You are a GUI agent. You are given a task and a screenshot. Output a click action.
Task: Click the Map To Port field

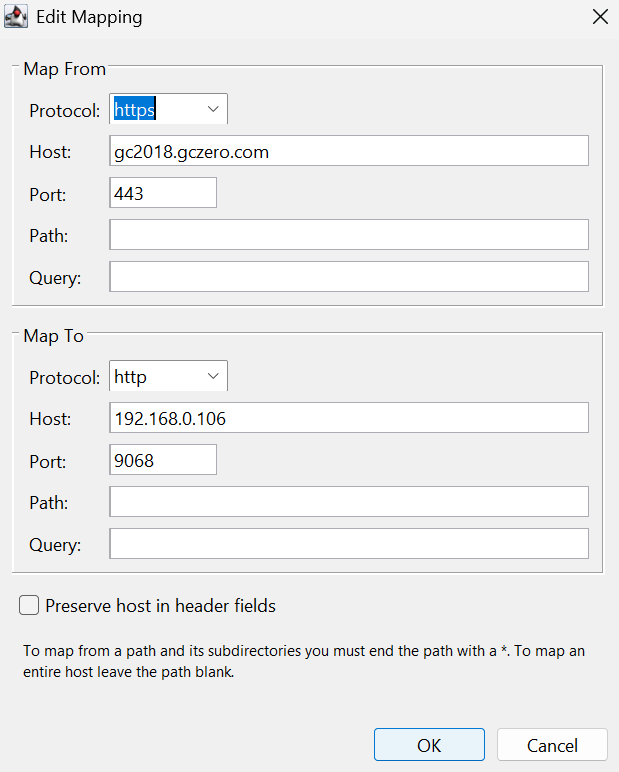tap(163, 460)
